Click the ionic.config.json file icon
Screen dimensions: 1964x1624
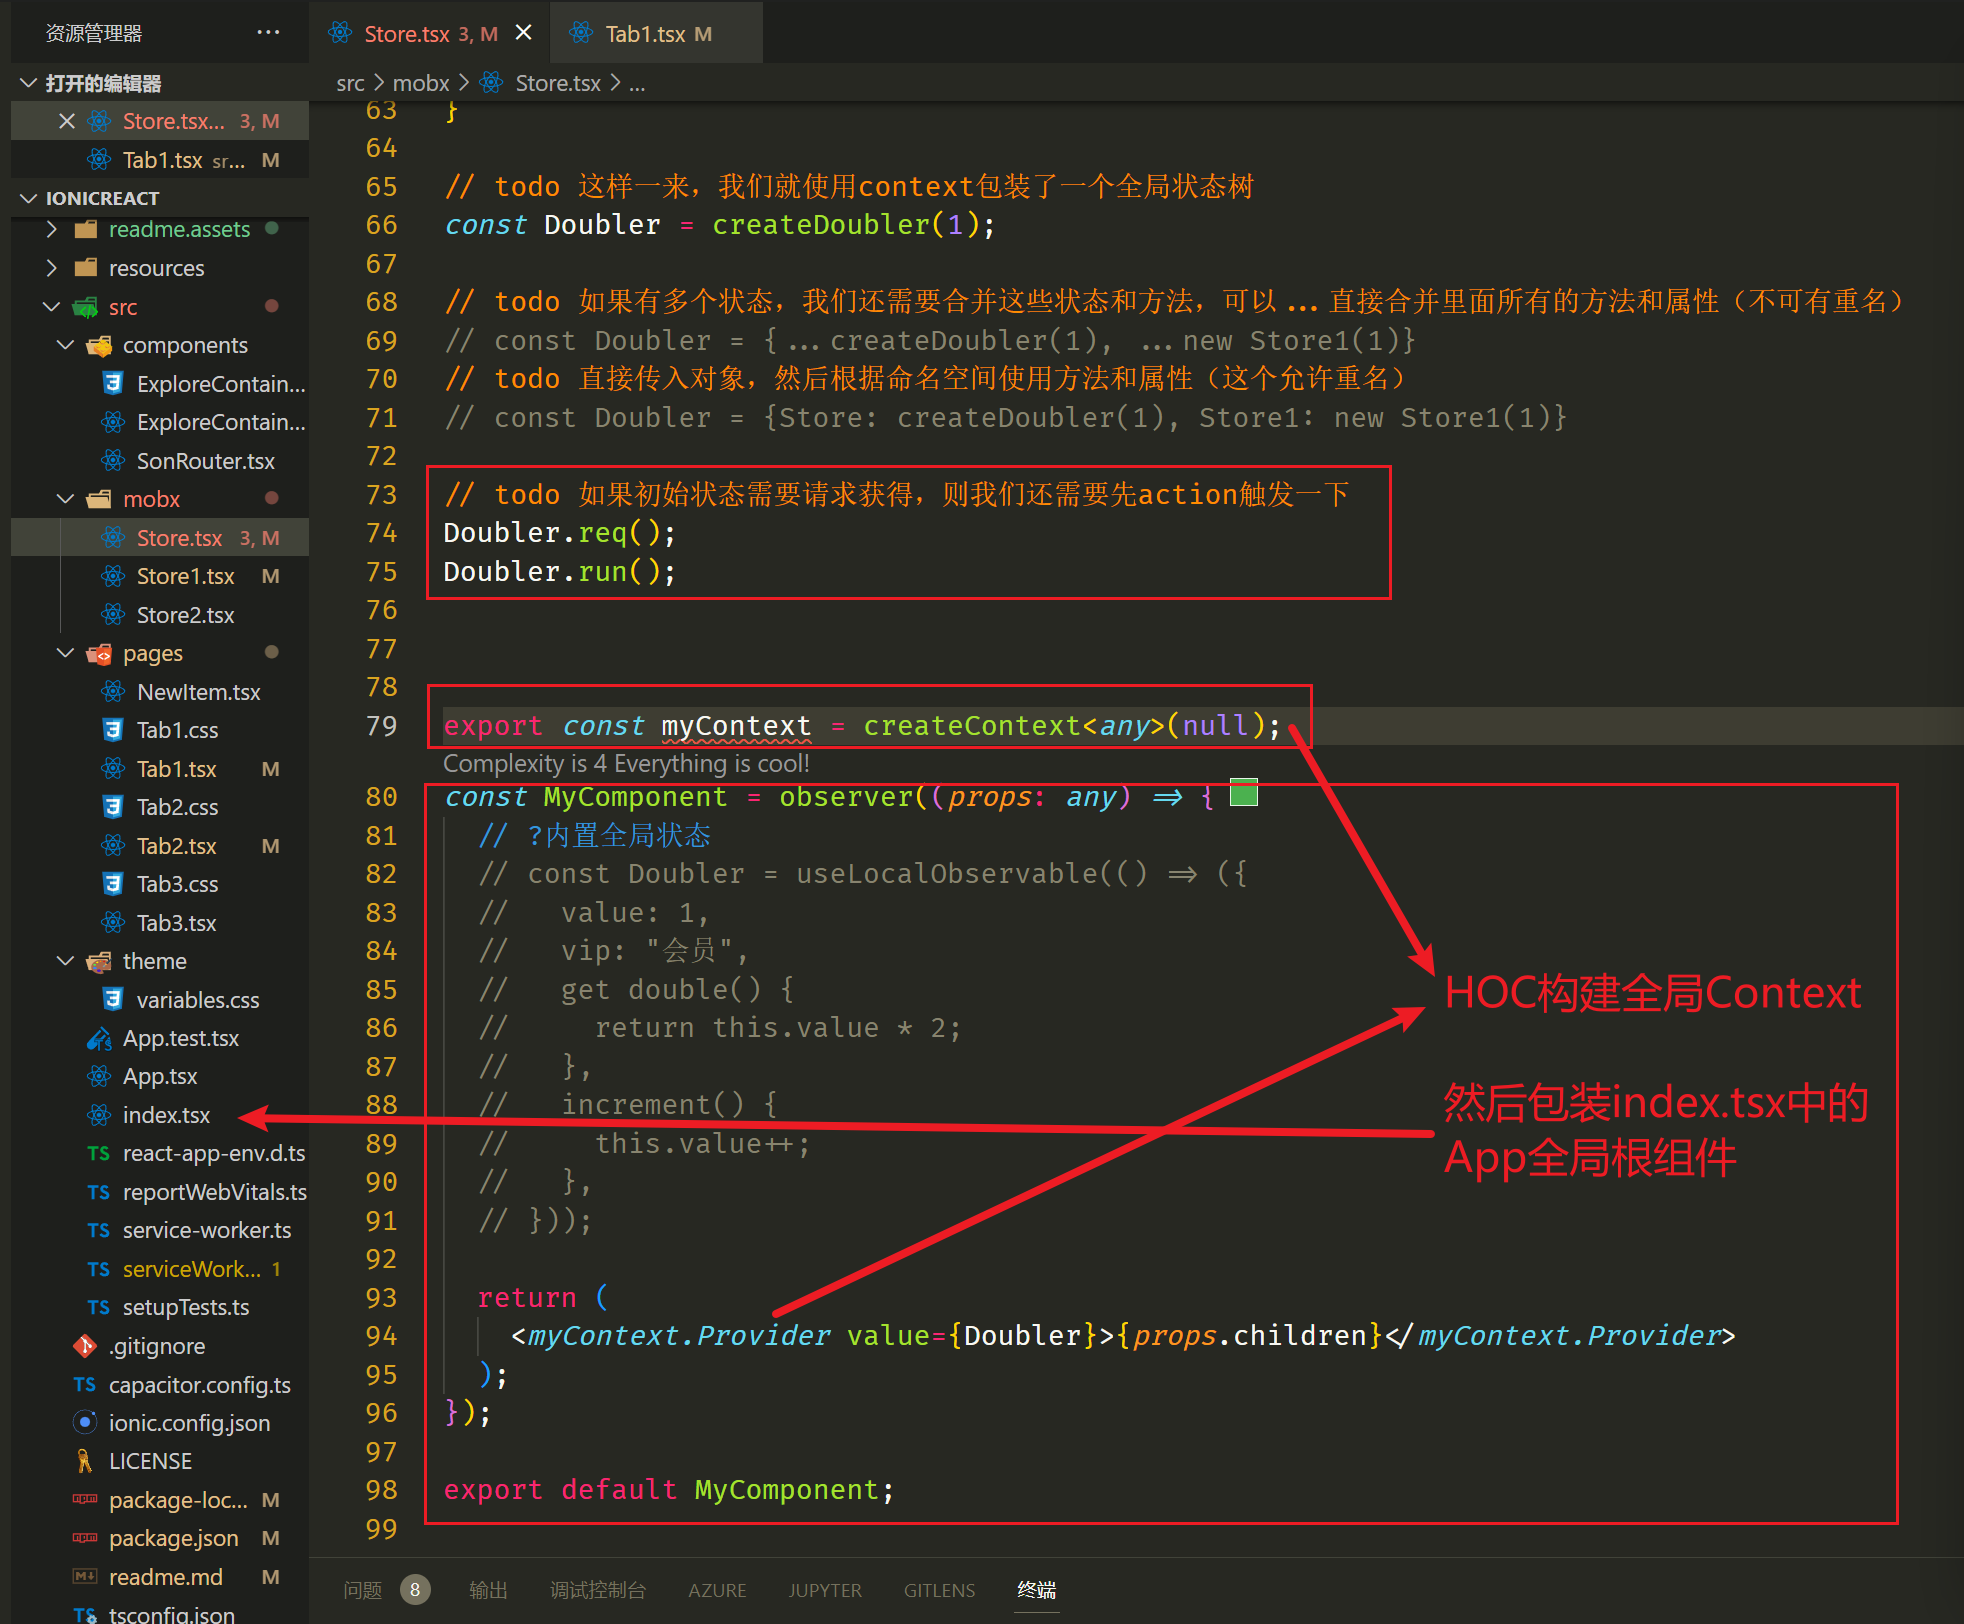pyautogui.click(x=85, y=1422)
